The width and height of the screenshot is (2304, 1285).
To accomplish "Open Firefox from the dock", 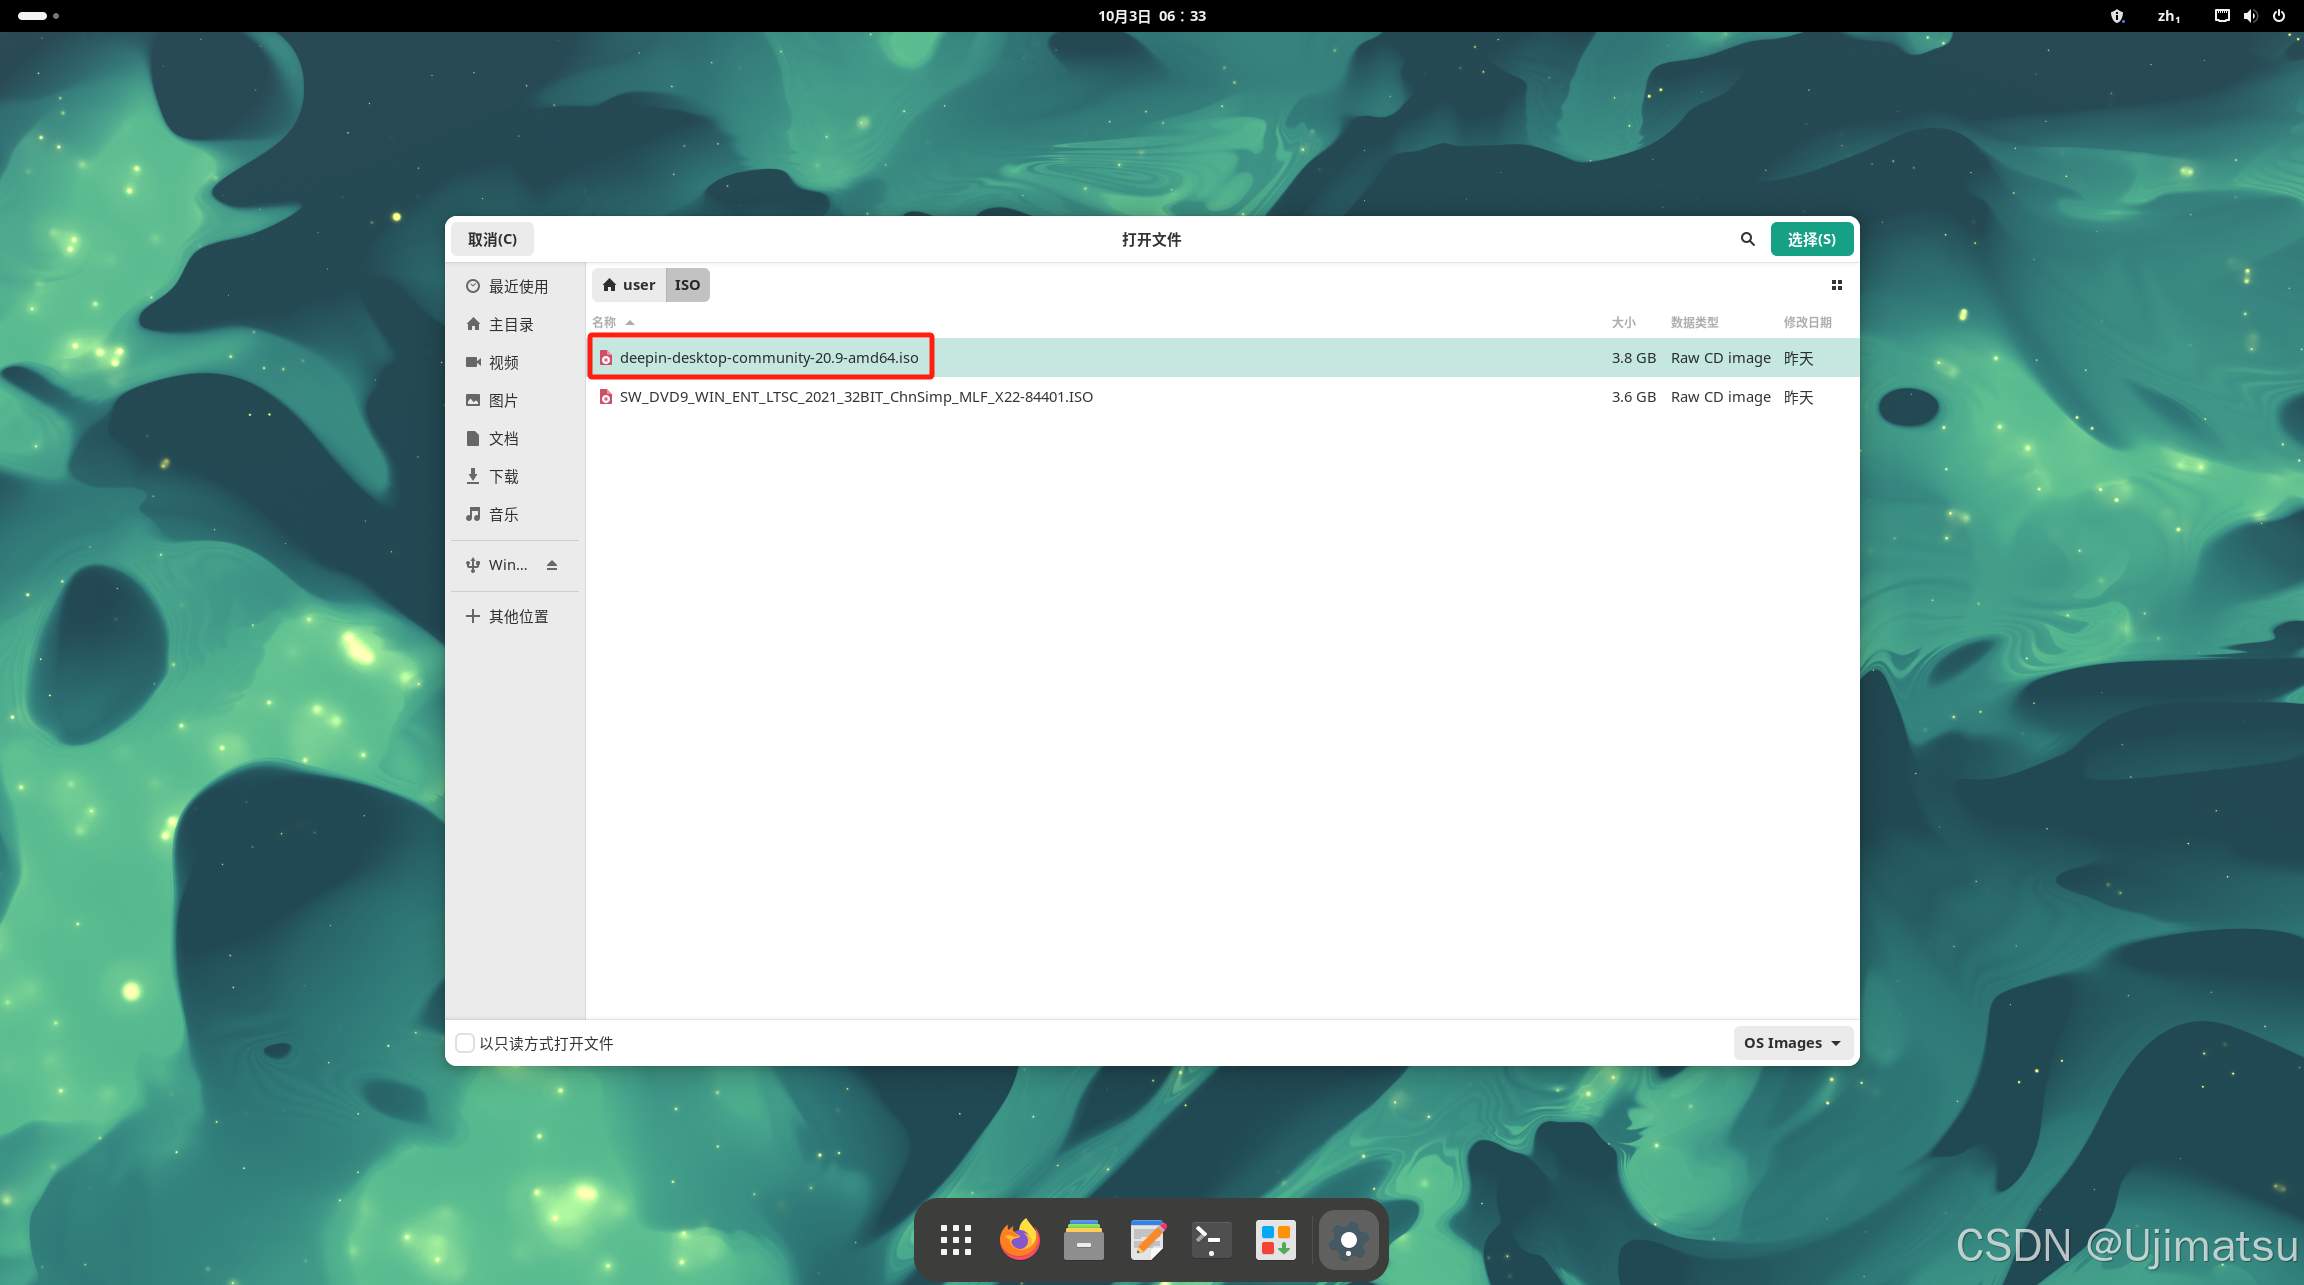I will click(1019, 1240).
